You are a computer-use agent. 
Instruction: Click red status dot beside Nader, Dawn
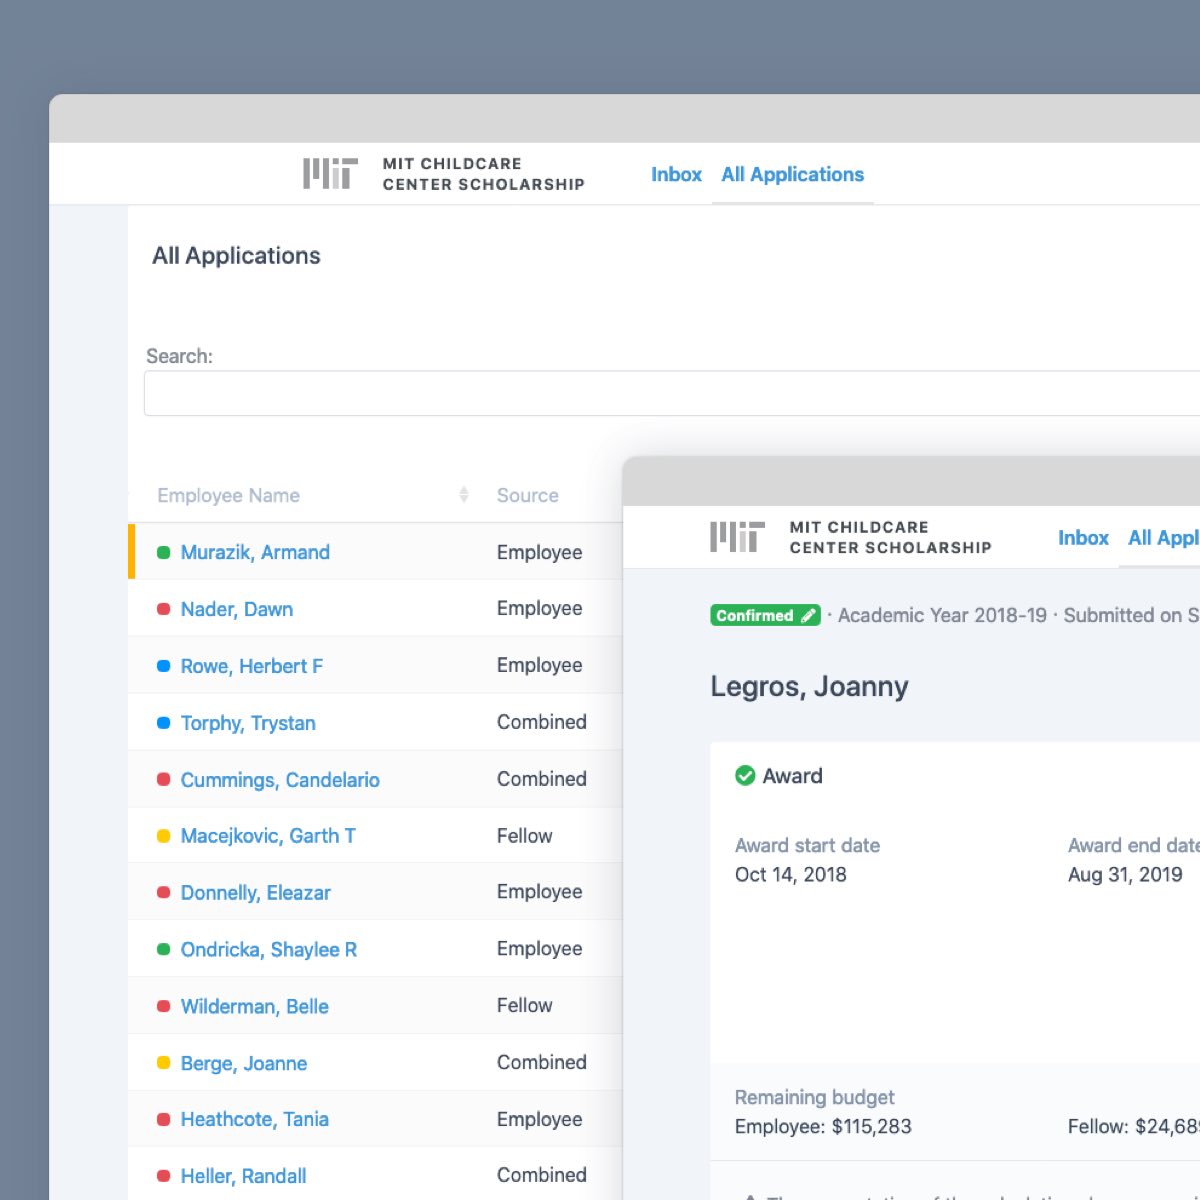coord(164,609)
